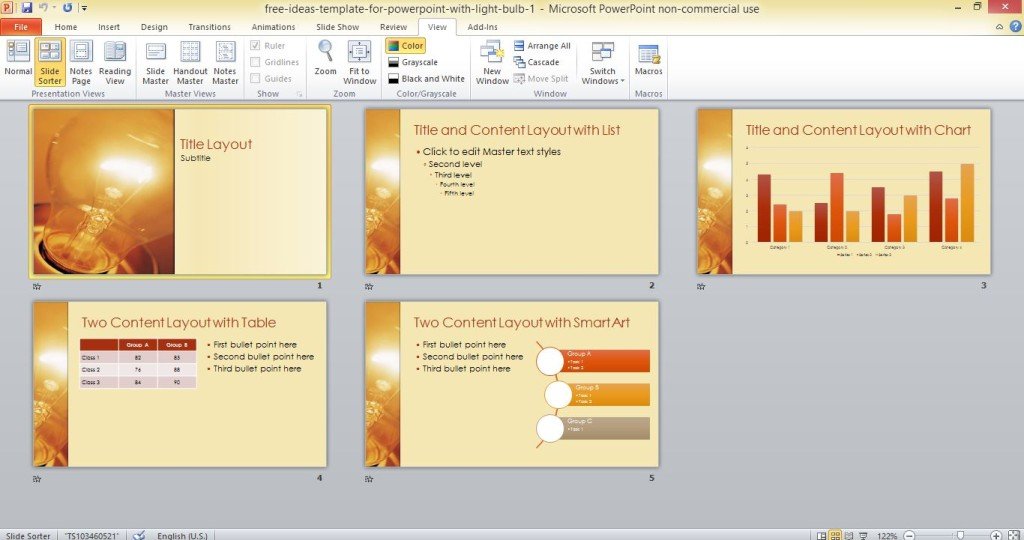Click status bar Reading View icon
Image resolution: width=1024 pixels, height=540 pixels.
849,535
